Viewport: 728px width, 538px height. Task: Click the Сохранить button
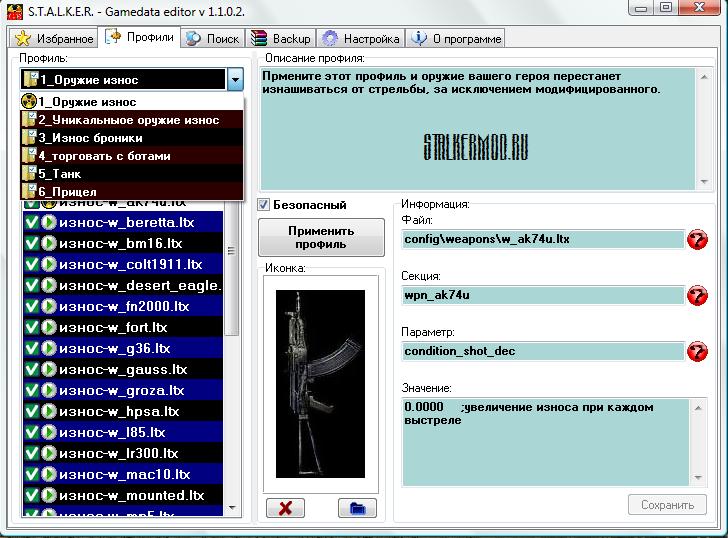pos(667,505)
